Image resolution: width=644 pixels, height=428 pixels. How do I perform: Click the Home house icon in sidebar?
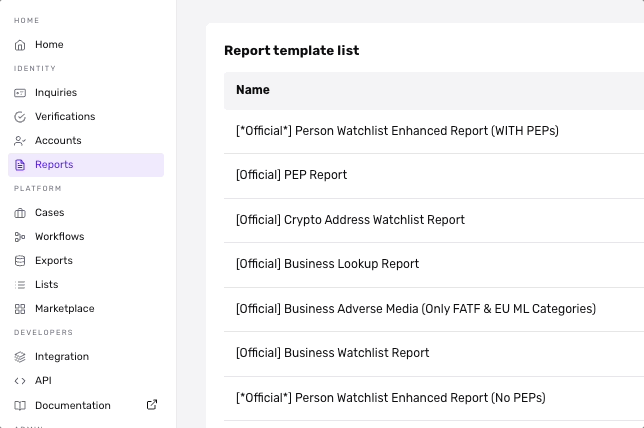(21, 45)
